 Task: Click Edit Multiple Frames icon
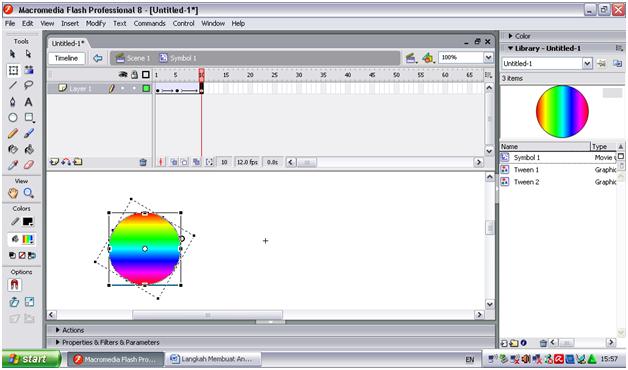(x=196, y=162)
